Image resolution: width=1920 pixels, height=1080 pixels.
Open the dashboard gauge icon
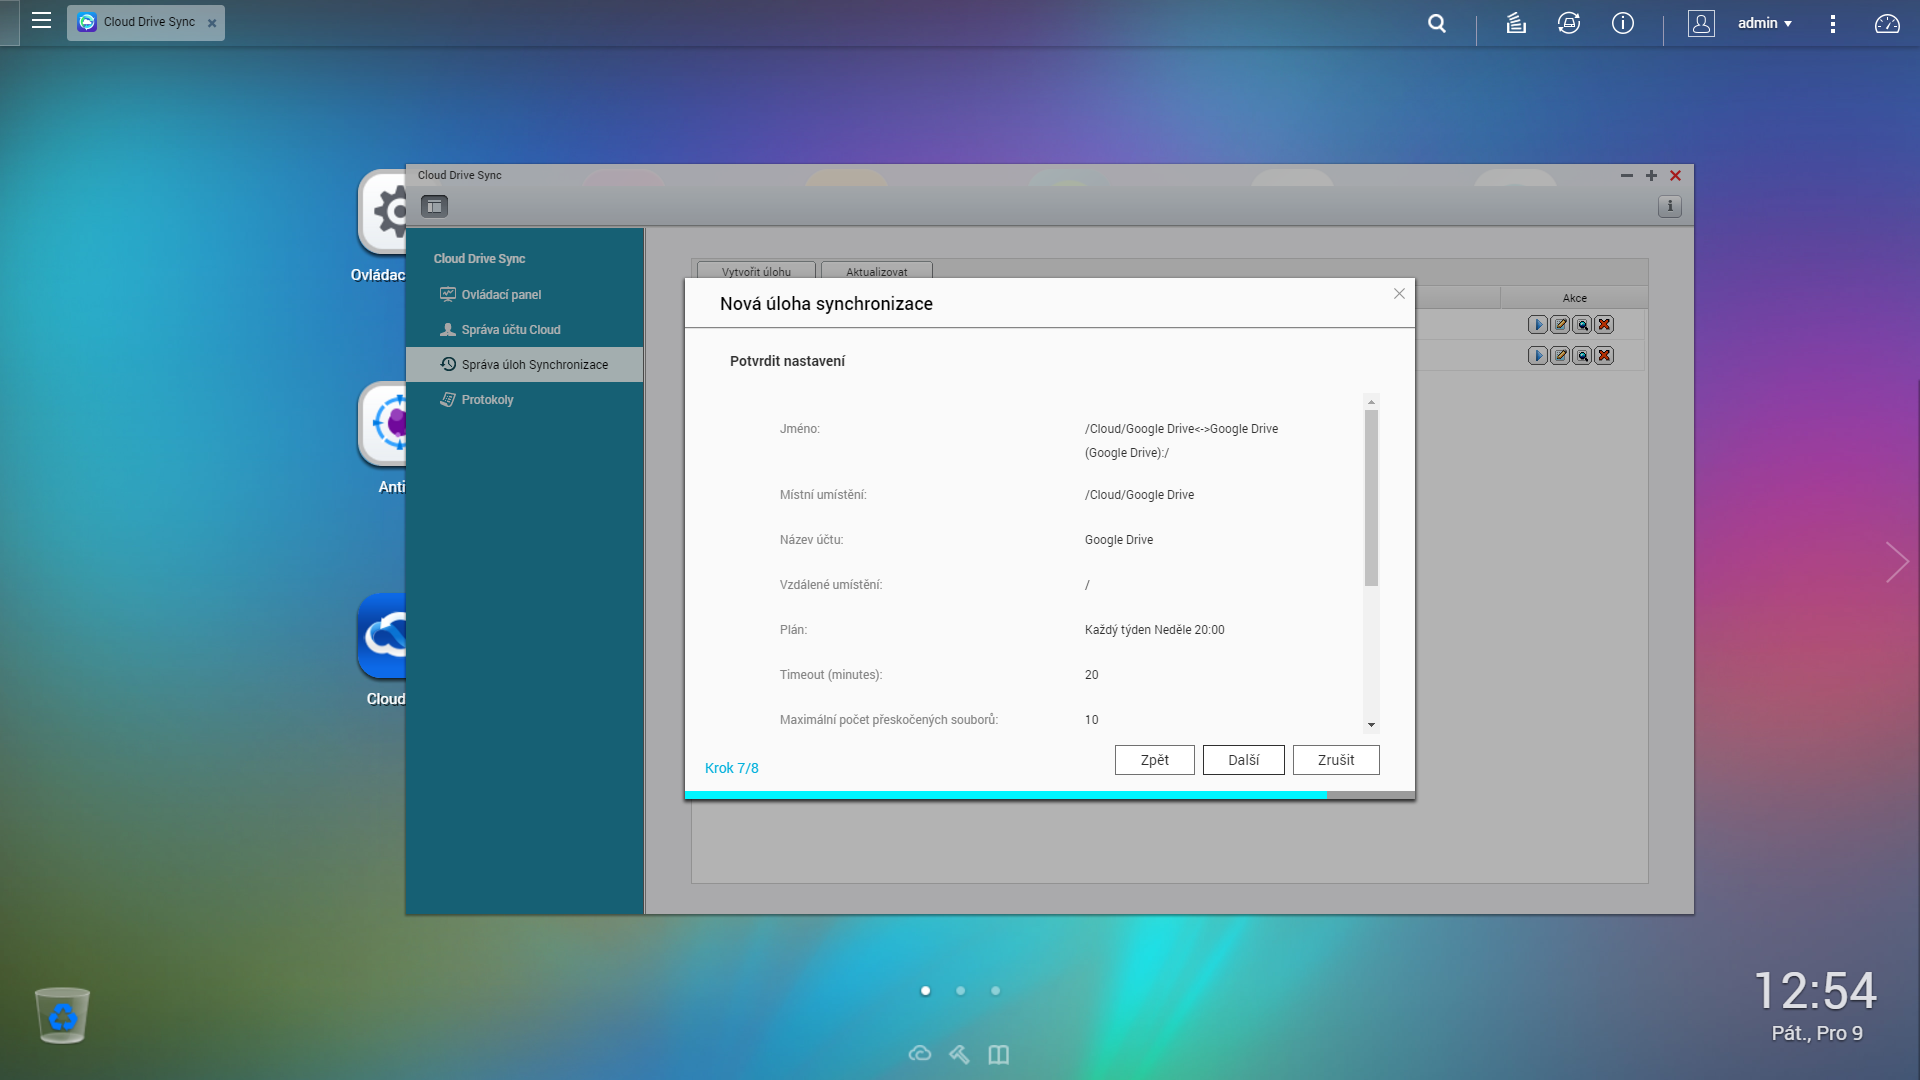click(x=1887, y=23)
